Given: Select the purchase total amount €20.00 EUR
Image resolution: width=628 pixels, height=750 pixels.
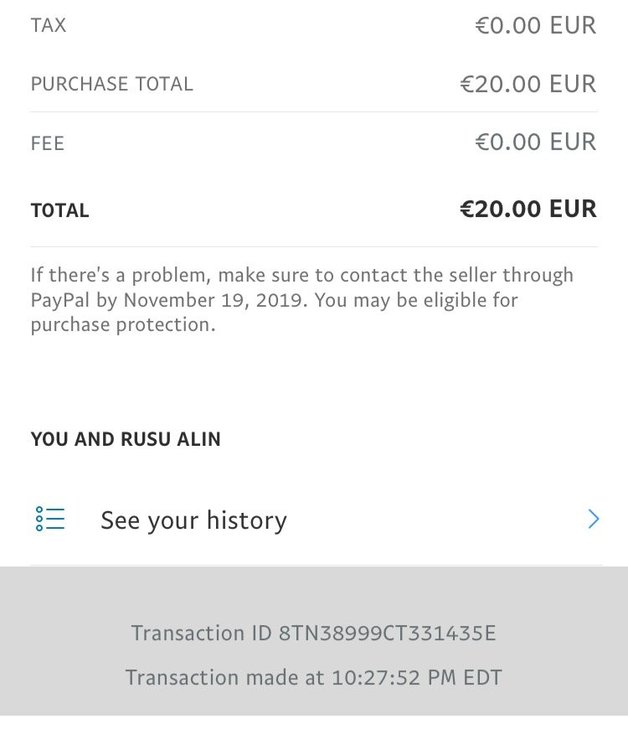Looking at the screenshot, I should click(x=527, y=84).
